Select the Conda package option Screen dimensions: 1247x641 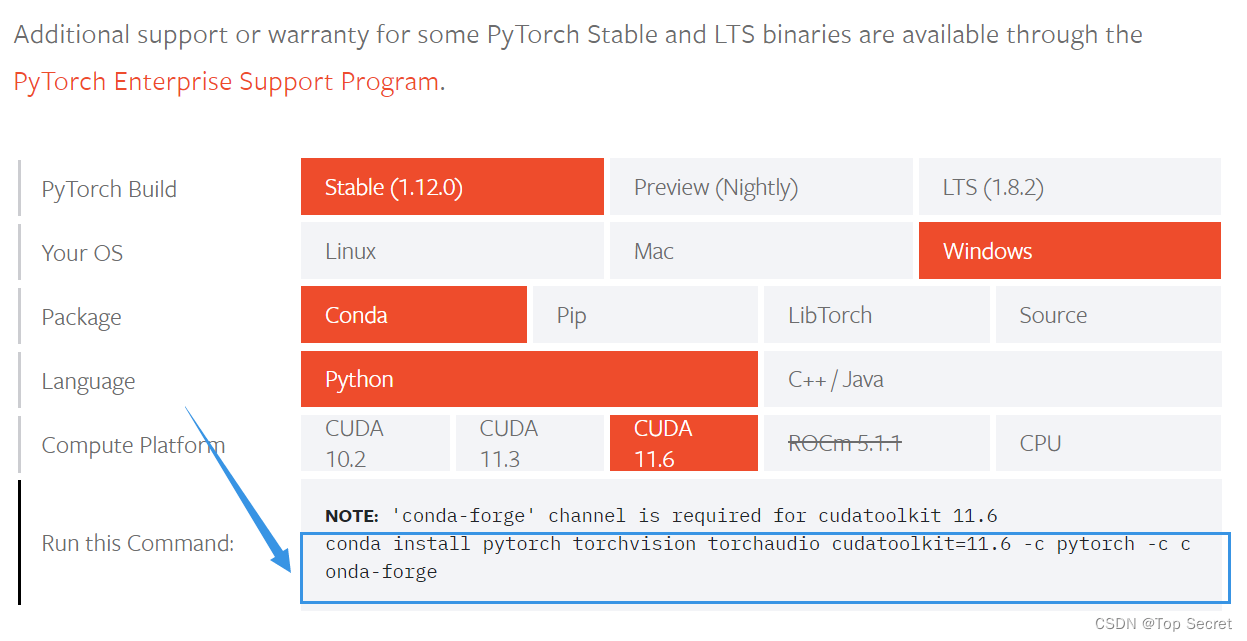click(413, 314)
